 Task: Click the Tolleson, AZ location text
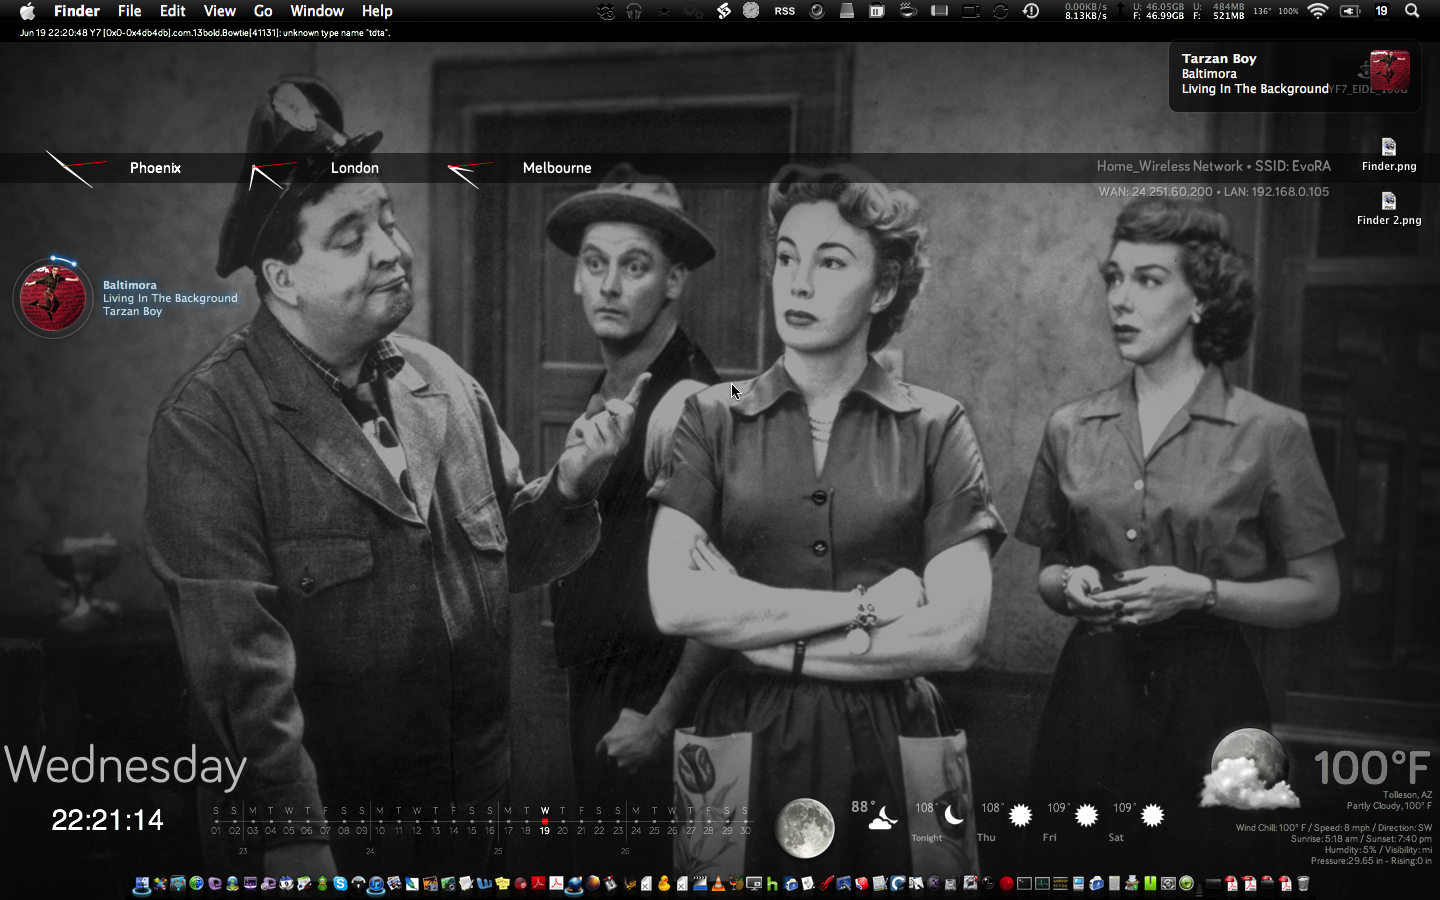coord(1407,795)
